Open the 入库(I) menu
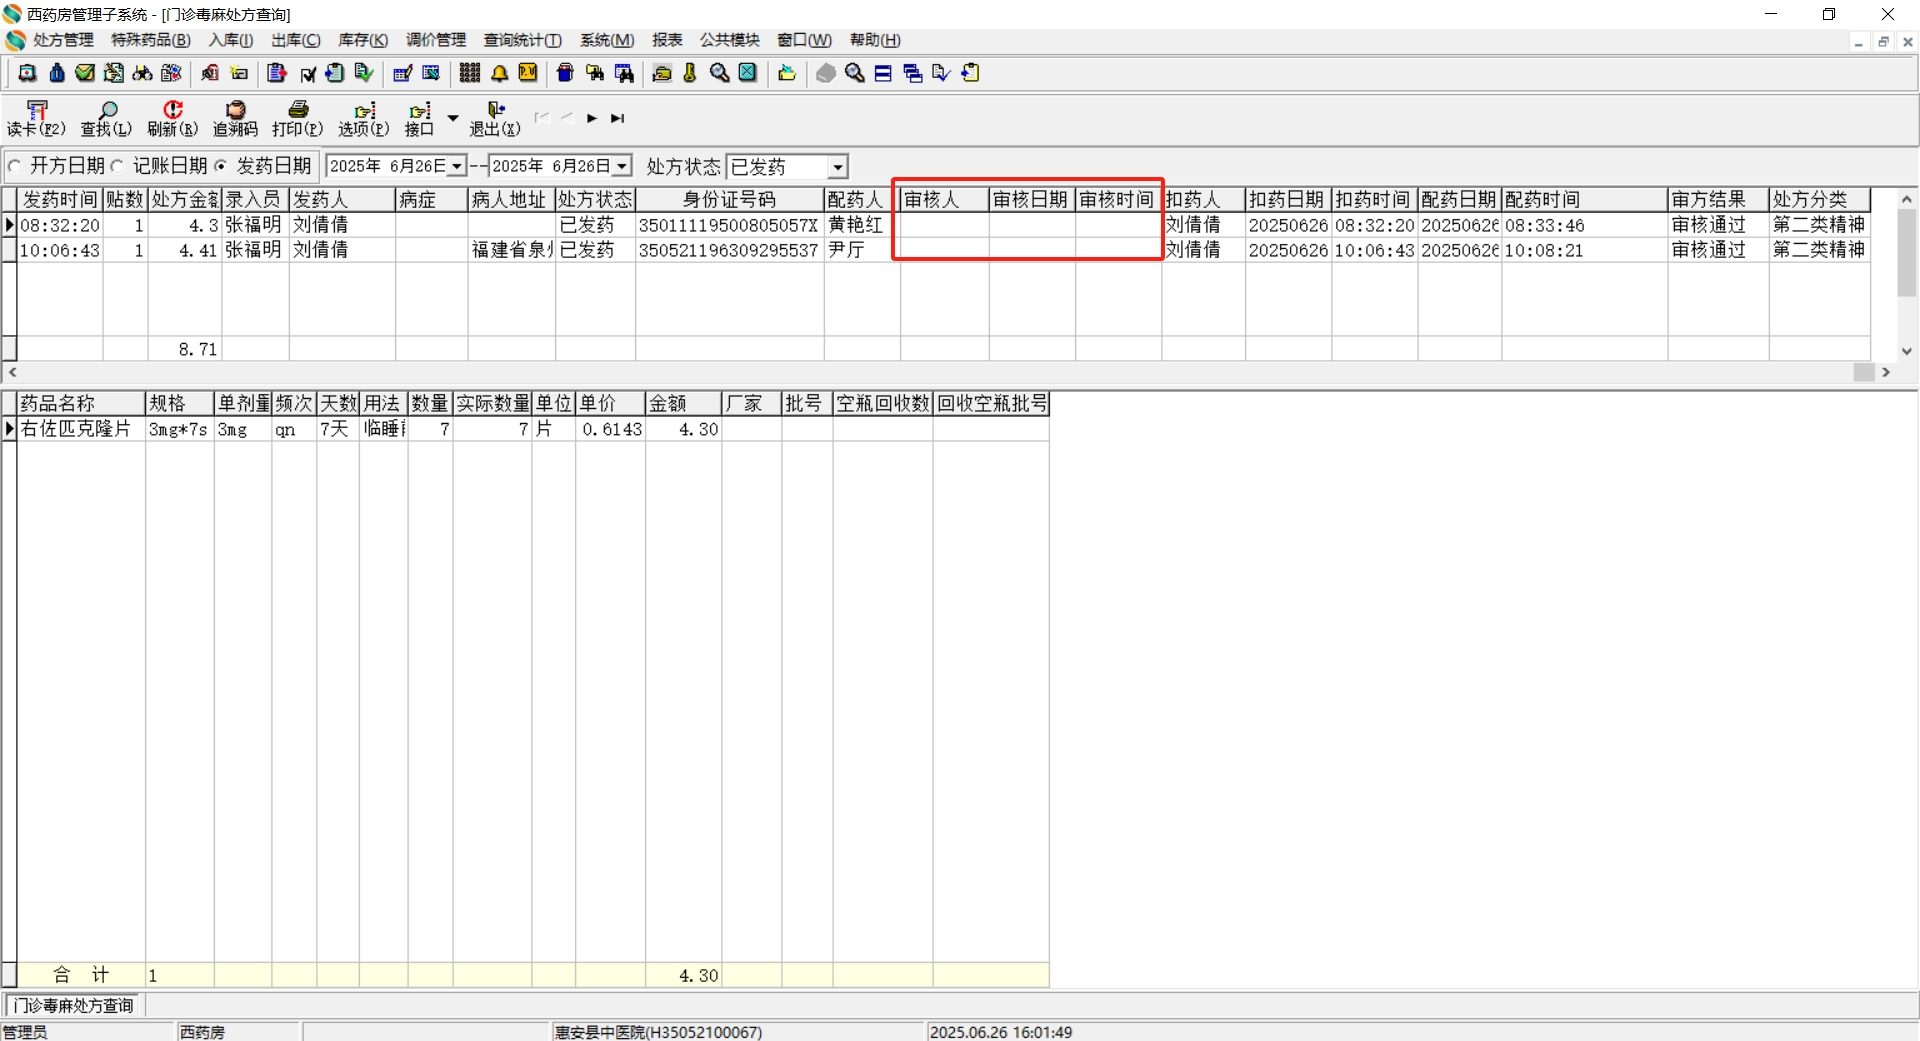This screenshot has width=1920, height=1041. coord(231,40)
